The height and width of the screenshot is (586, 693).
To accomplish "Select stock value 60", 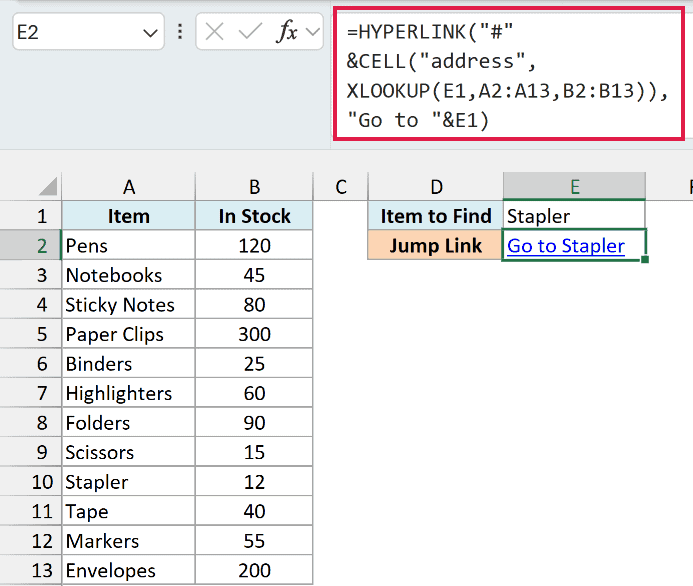I will pyautogui.click(x=254, y=393).
